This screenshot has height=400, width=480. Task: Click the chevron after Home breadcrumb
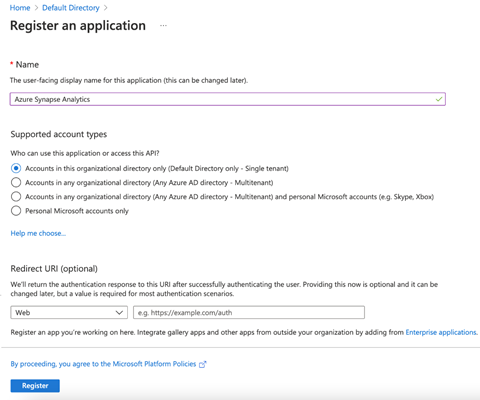click(x=36, y=8)
